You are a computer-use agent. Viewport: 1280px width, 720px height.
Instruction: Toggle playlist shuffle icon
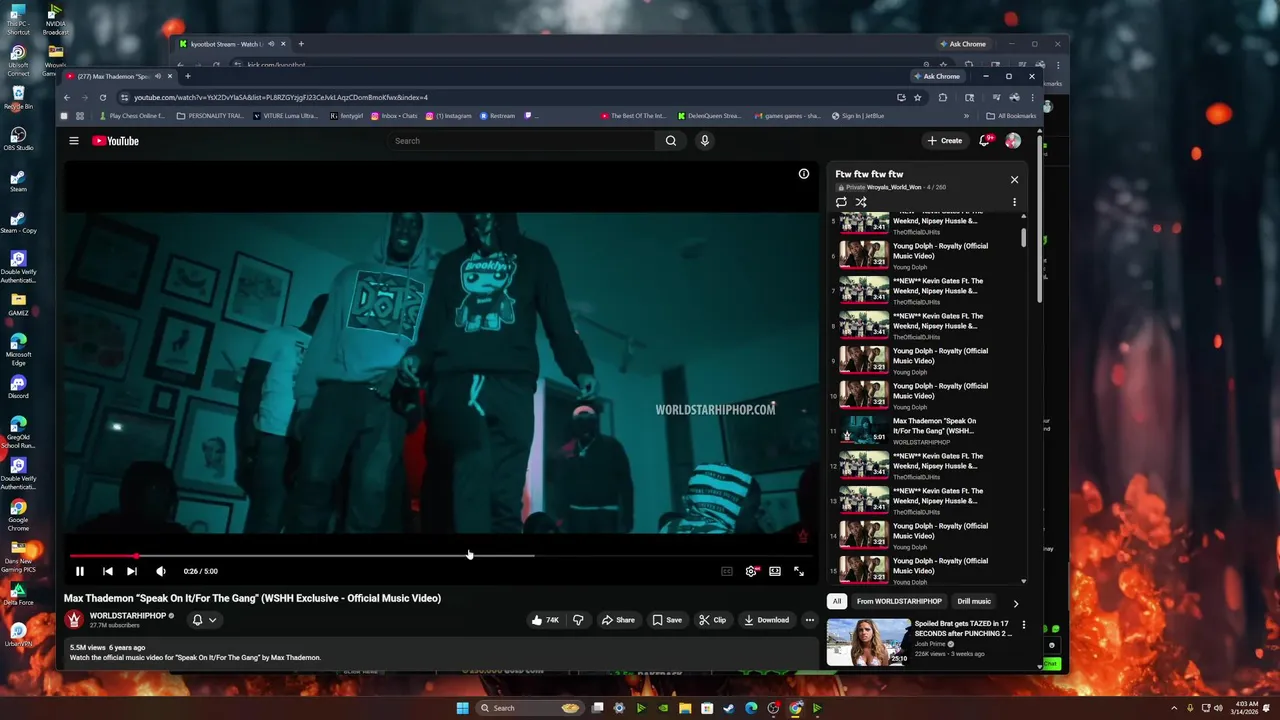(x=861, y=202)
